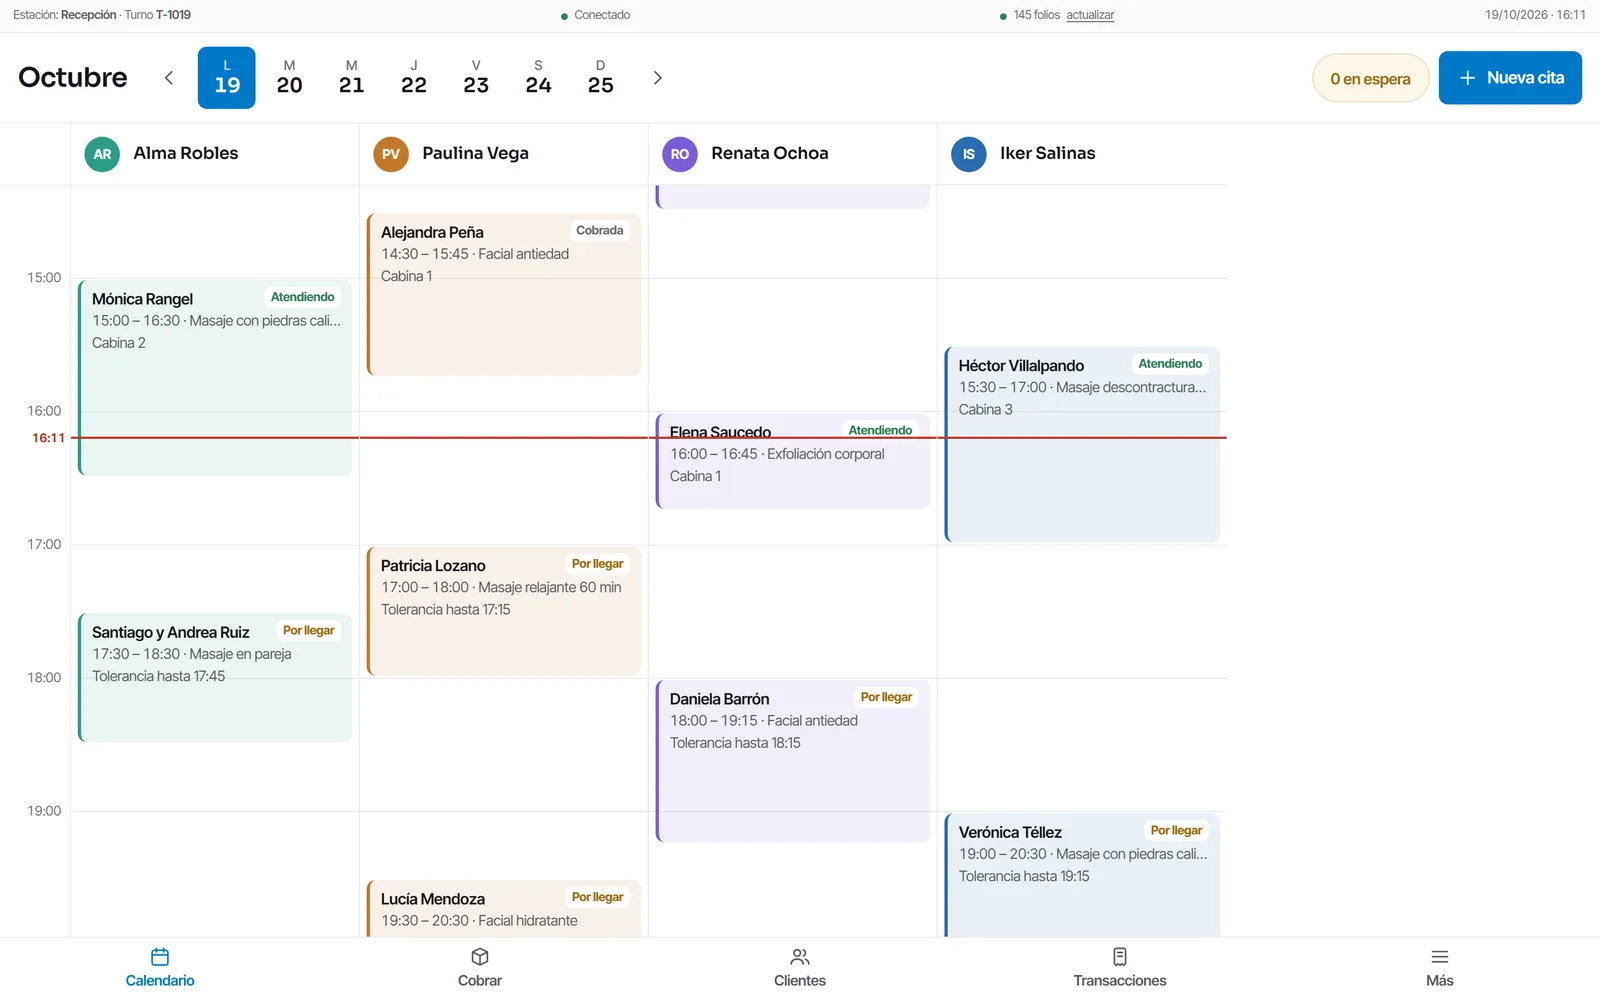This screenshot has height=1000, width=1600.
Task: Click the 'actualizar' link
Action: pos(1090,15)
